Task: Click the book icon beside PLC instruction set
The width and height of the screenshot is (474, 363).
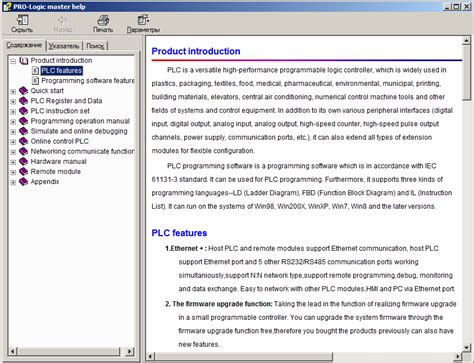Action: pyautogui.click(x=23, y=111)
